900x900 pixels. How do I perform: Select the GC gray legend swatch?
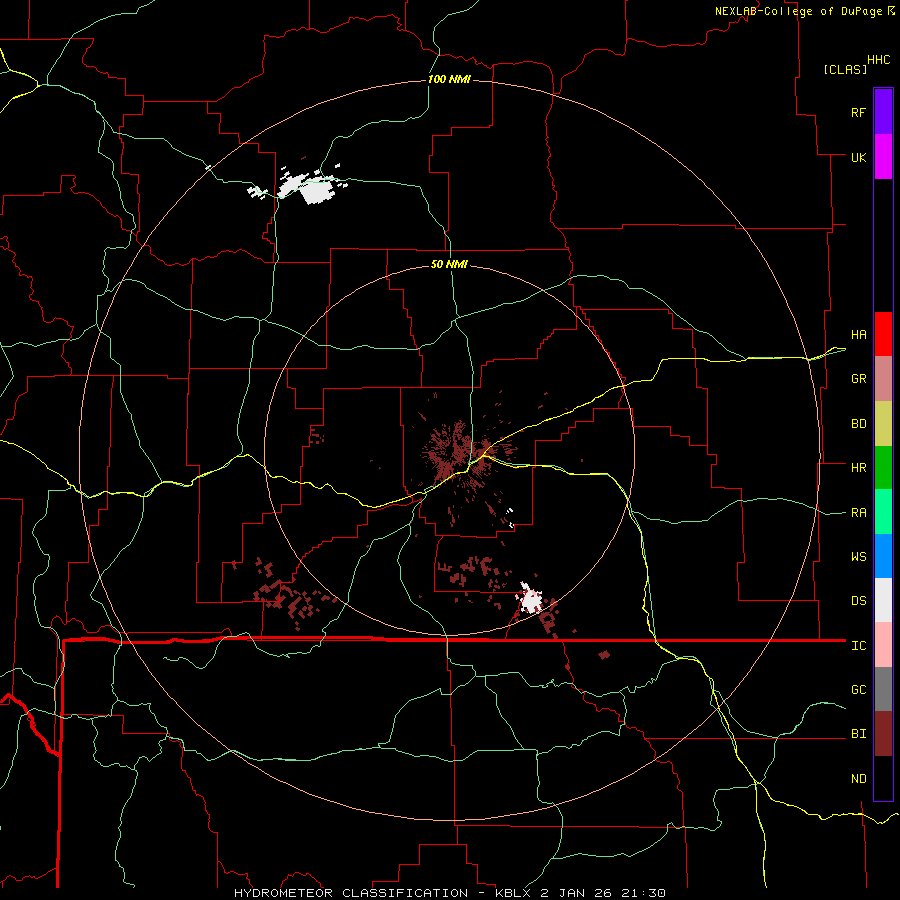[x=883, y=689]
